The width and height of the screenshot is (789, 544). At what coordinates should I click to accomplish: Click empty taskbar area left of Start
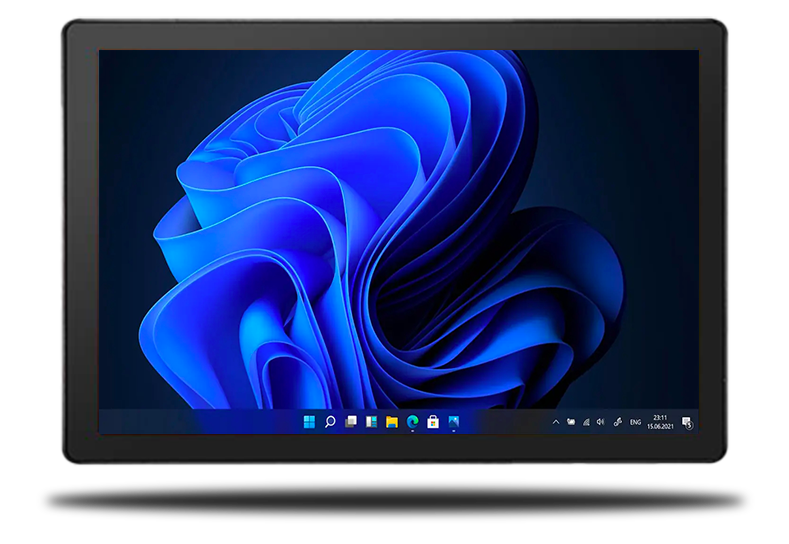click(200, 423)
